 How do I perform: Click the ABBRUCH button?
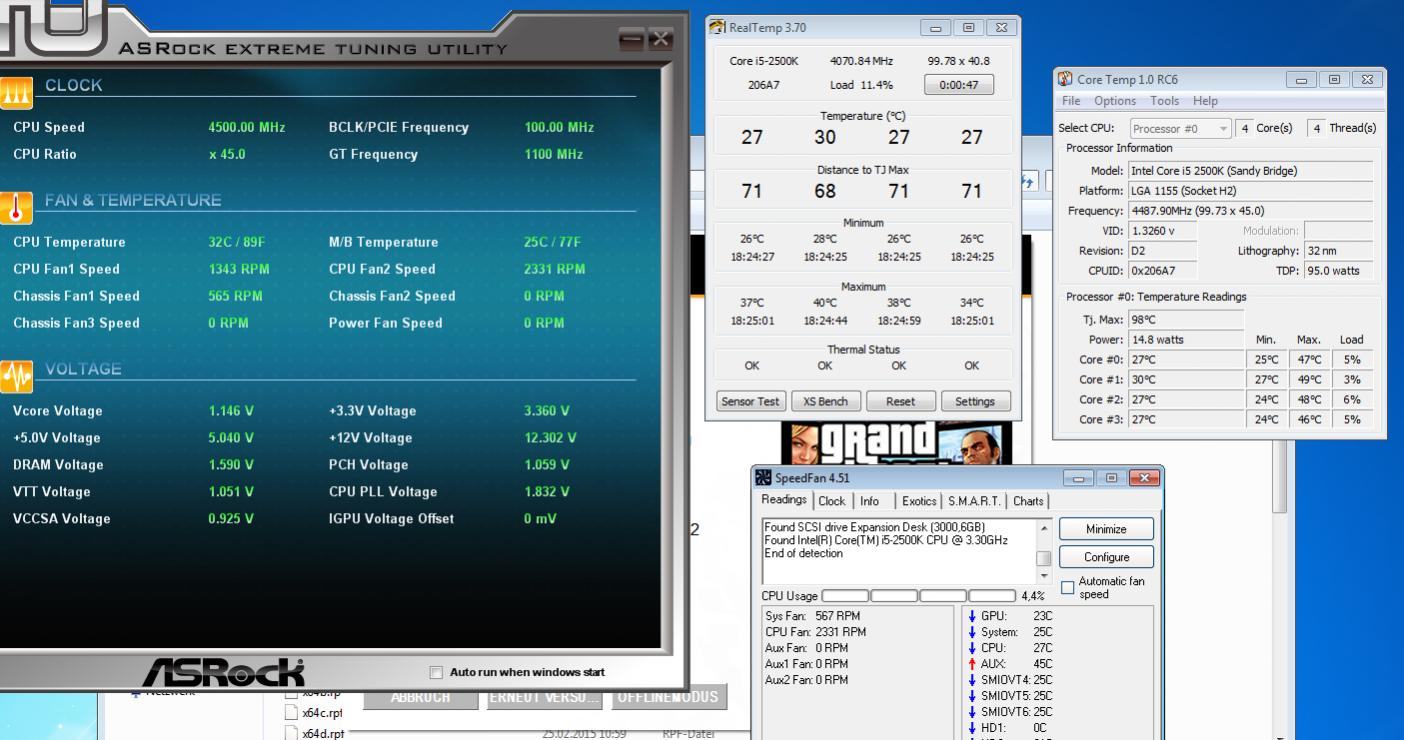click(x=419, y=696)
